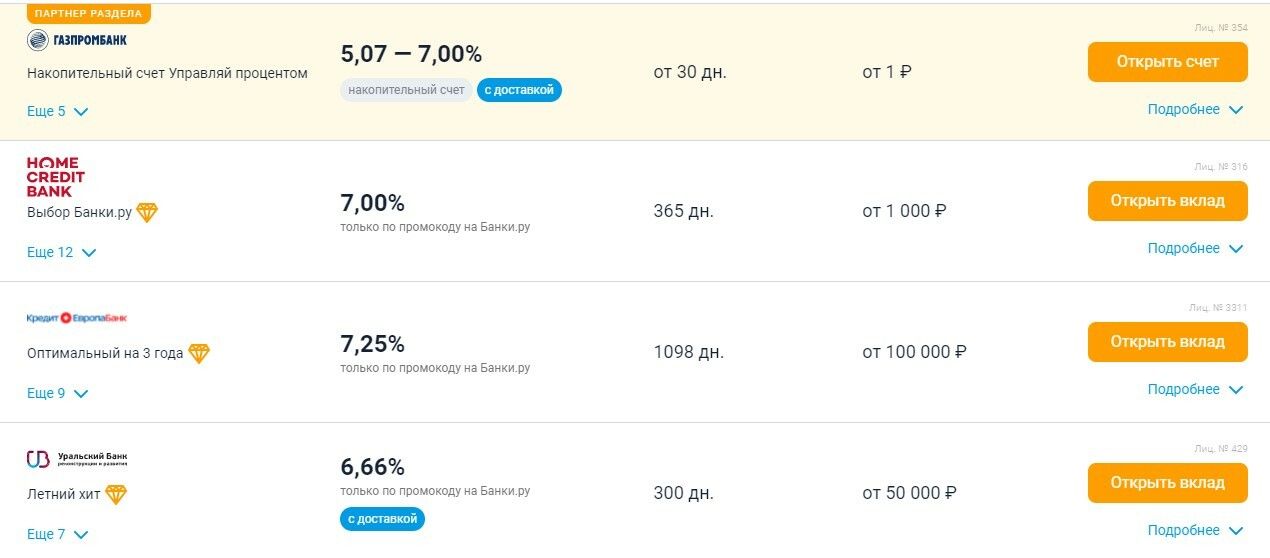Expand Еще 7 offers for Ural Bank
The width and height of the screenshot is (1270, 558).
57,534
